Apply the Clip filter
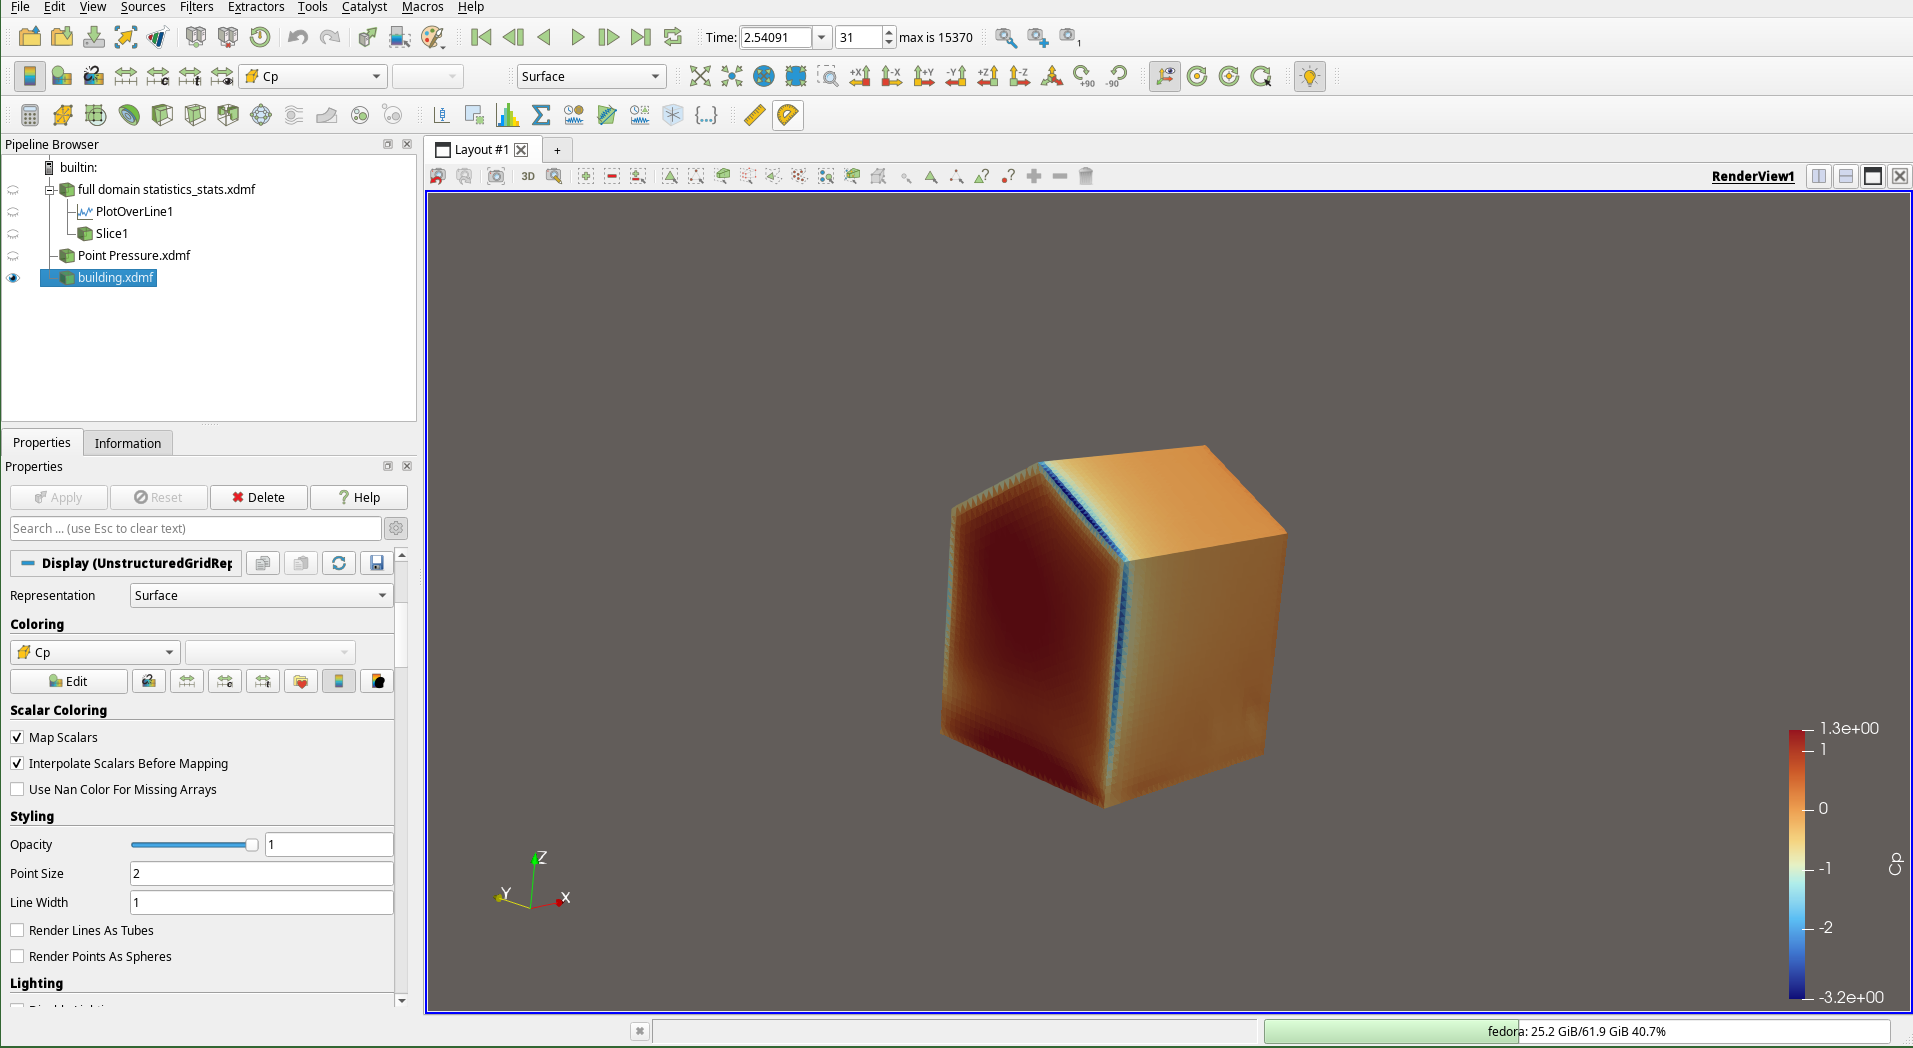Screen dimensions: 1913x1048 click(162, 115)
